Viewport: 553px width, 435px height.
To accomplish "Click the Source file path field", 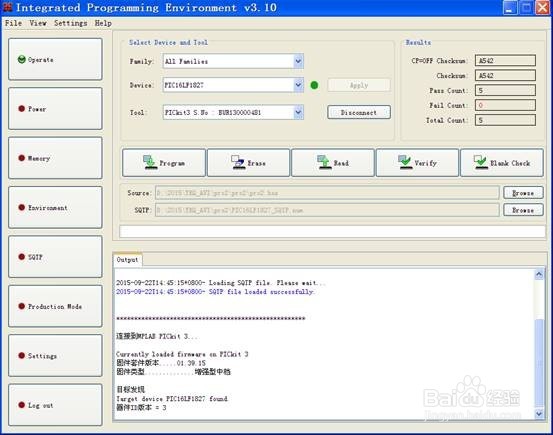I will click(x=327, y=193).
